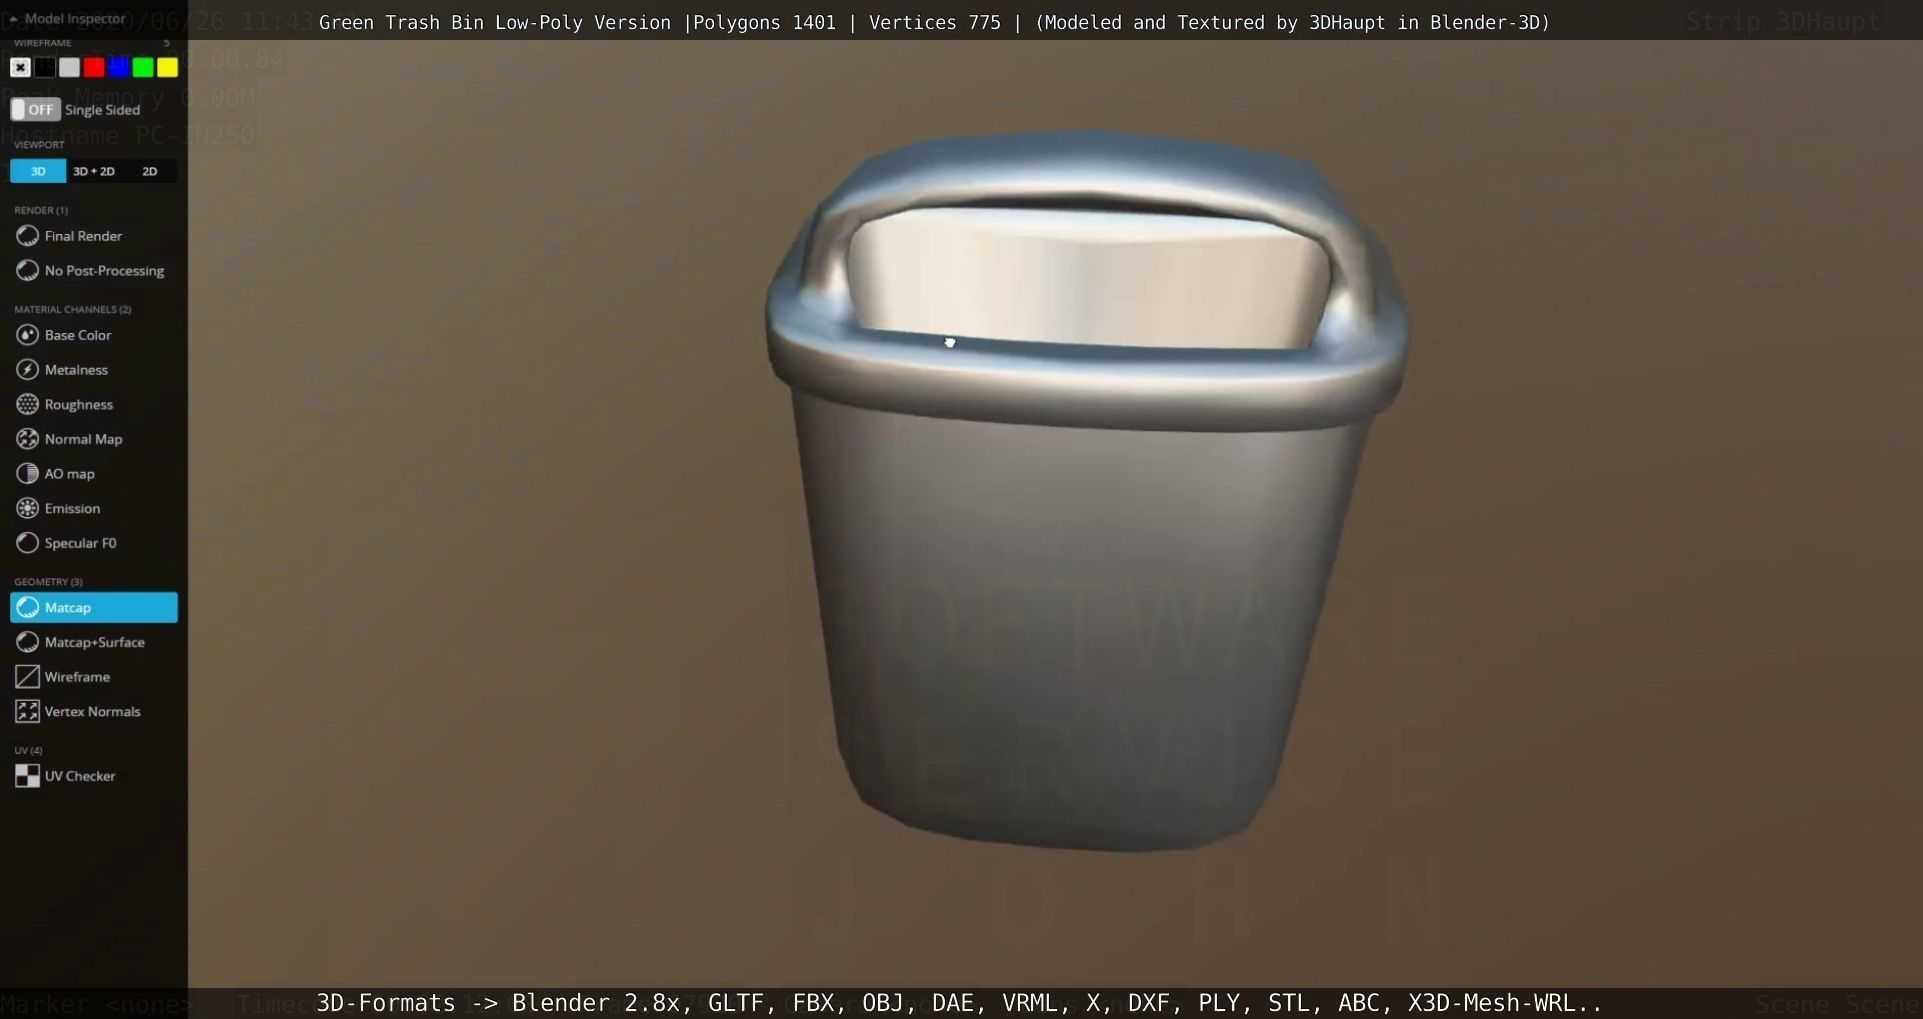The width and height of the screenshot is (1923, 1019).
Task: Click the GEOMETRY (3) section heading
Action: tap(48, 582)
